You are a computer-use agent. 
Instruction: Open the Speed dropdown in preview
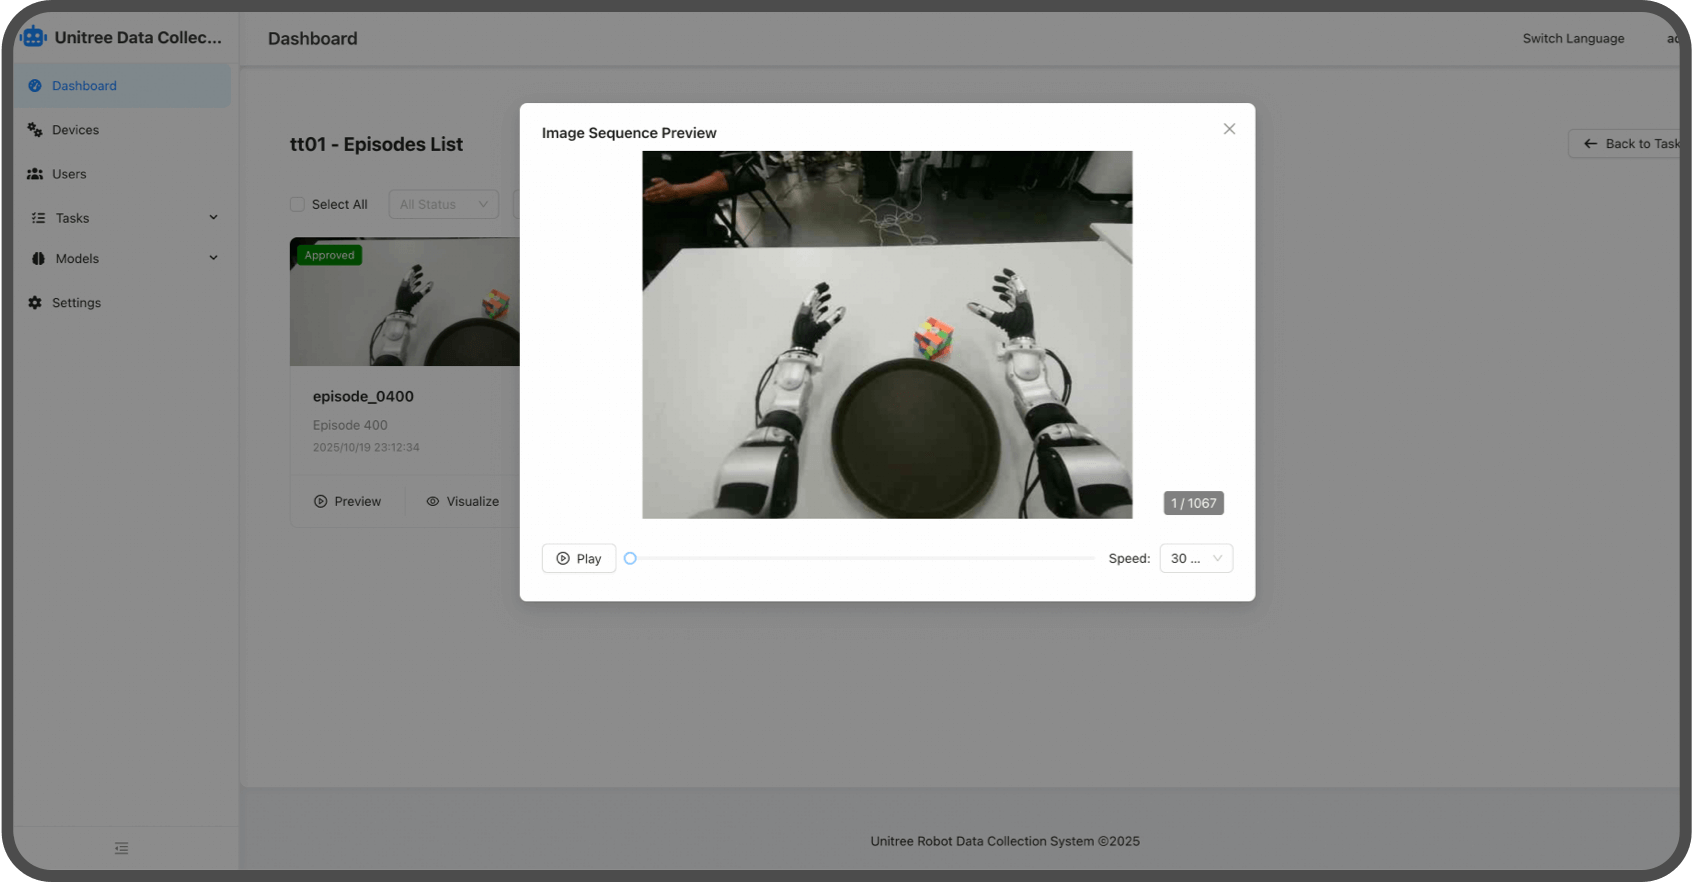(x=1196, y=559)
